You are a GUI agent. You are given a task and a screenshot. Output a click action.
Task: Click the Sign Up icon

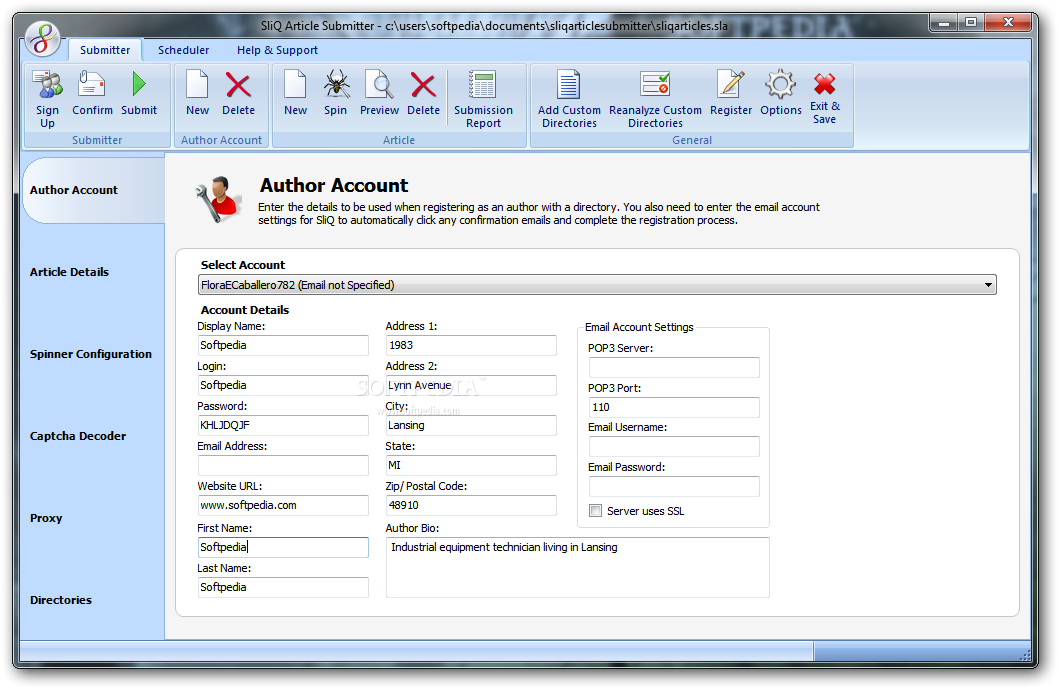[47, 99]
